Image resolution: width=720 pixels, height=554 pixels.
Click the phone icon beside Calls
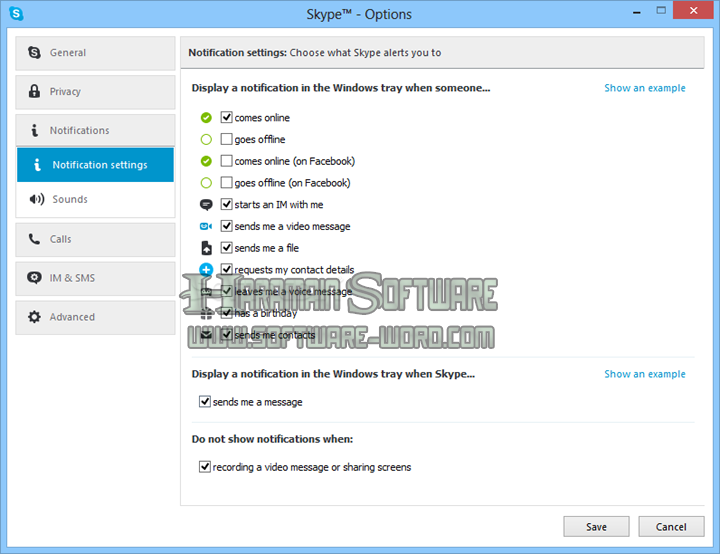click(34, 239)
